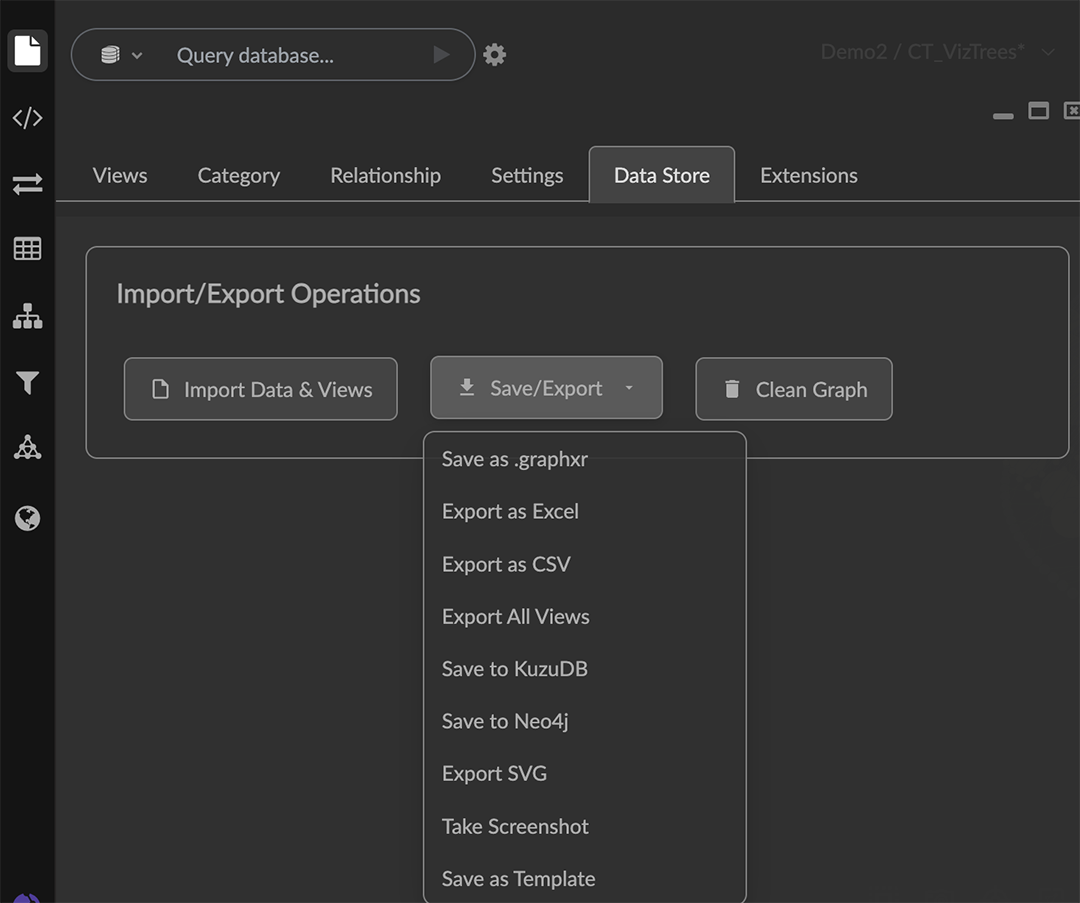This screenshot has width=1080, height=903.
Task: Switch to the Extensions tab
Action: pyautogui.click(x=808, y=176)
